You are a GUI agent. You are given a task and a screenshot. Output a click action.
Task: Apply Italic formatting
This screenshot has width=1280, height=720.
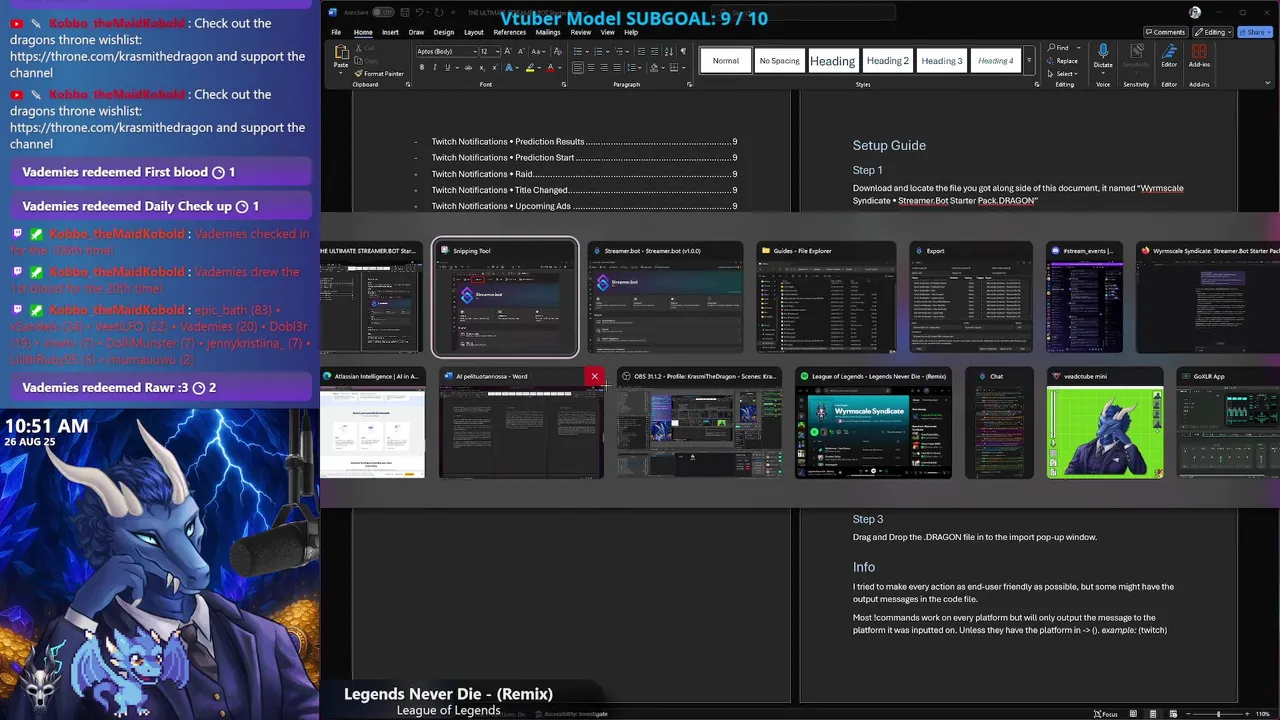[x=435, y=67]
